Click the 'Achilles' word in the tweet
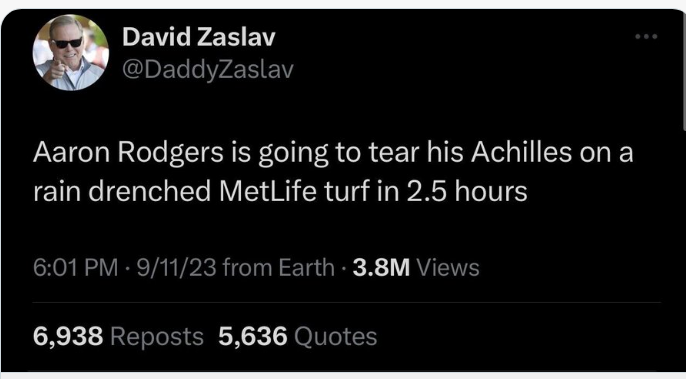Screen dimensions: 686x379 (x=522, y=152)
